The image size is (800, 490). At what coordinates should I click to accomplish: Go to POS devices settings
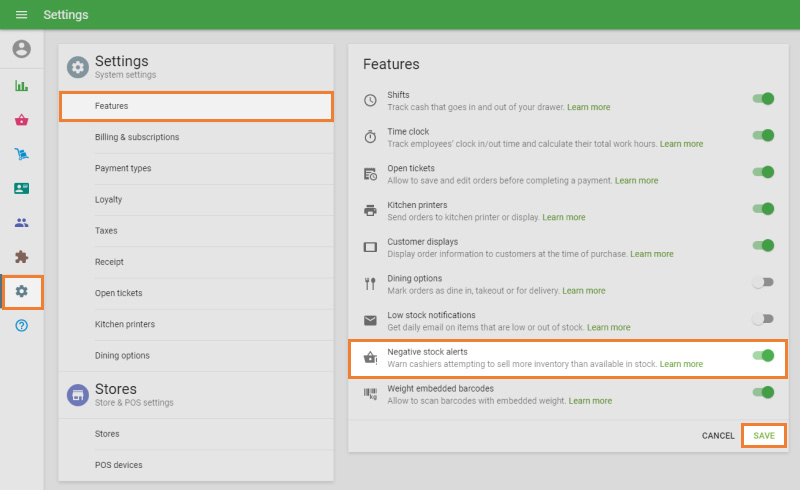coord(118,465)
